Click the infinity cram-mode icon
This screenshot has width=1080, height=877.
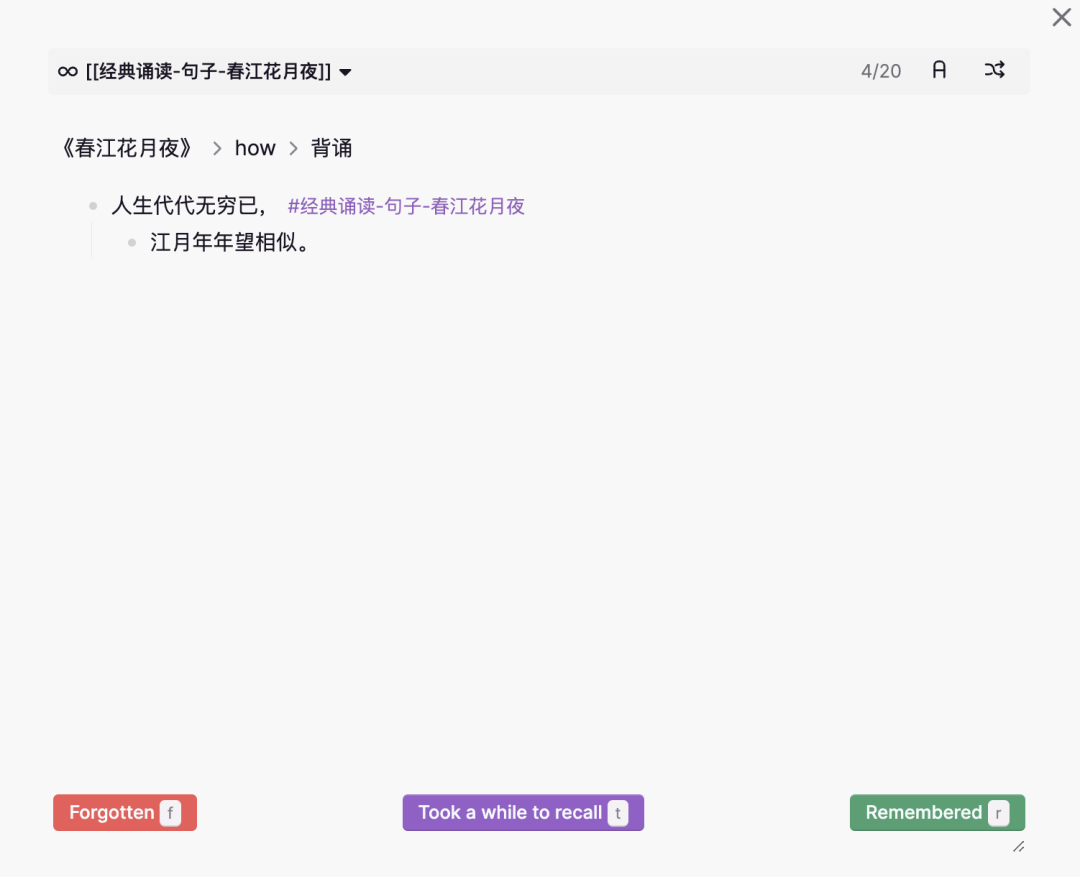[68, 72]
